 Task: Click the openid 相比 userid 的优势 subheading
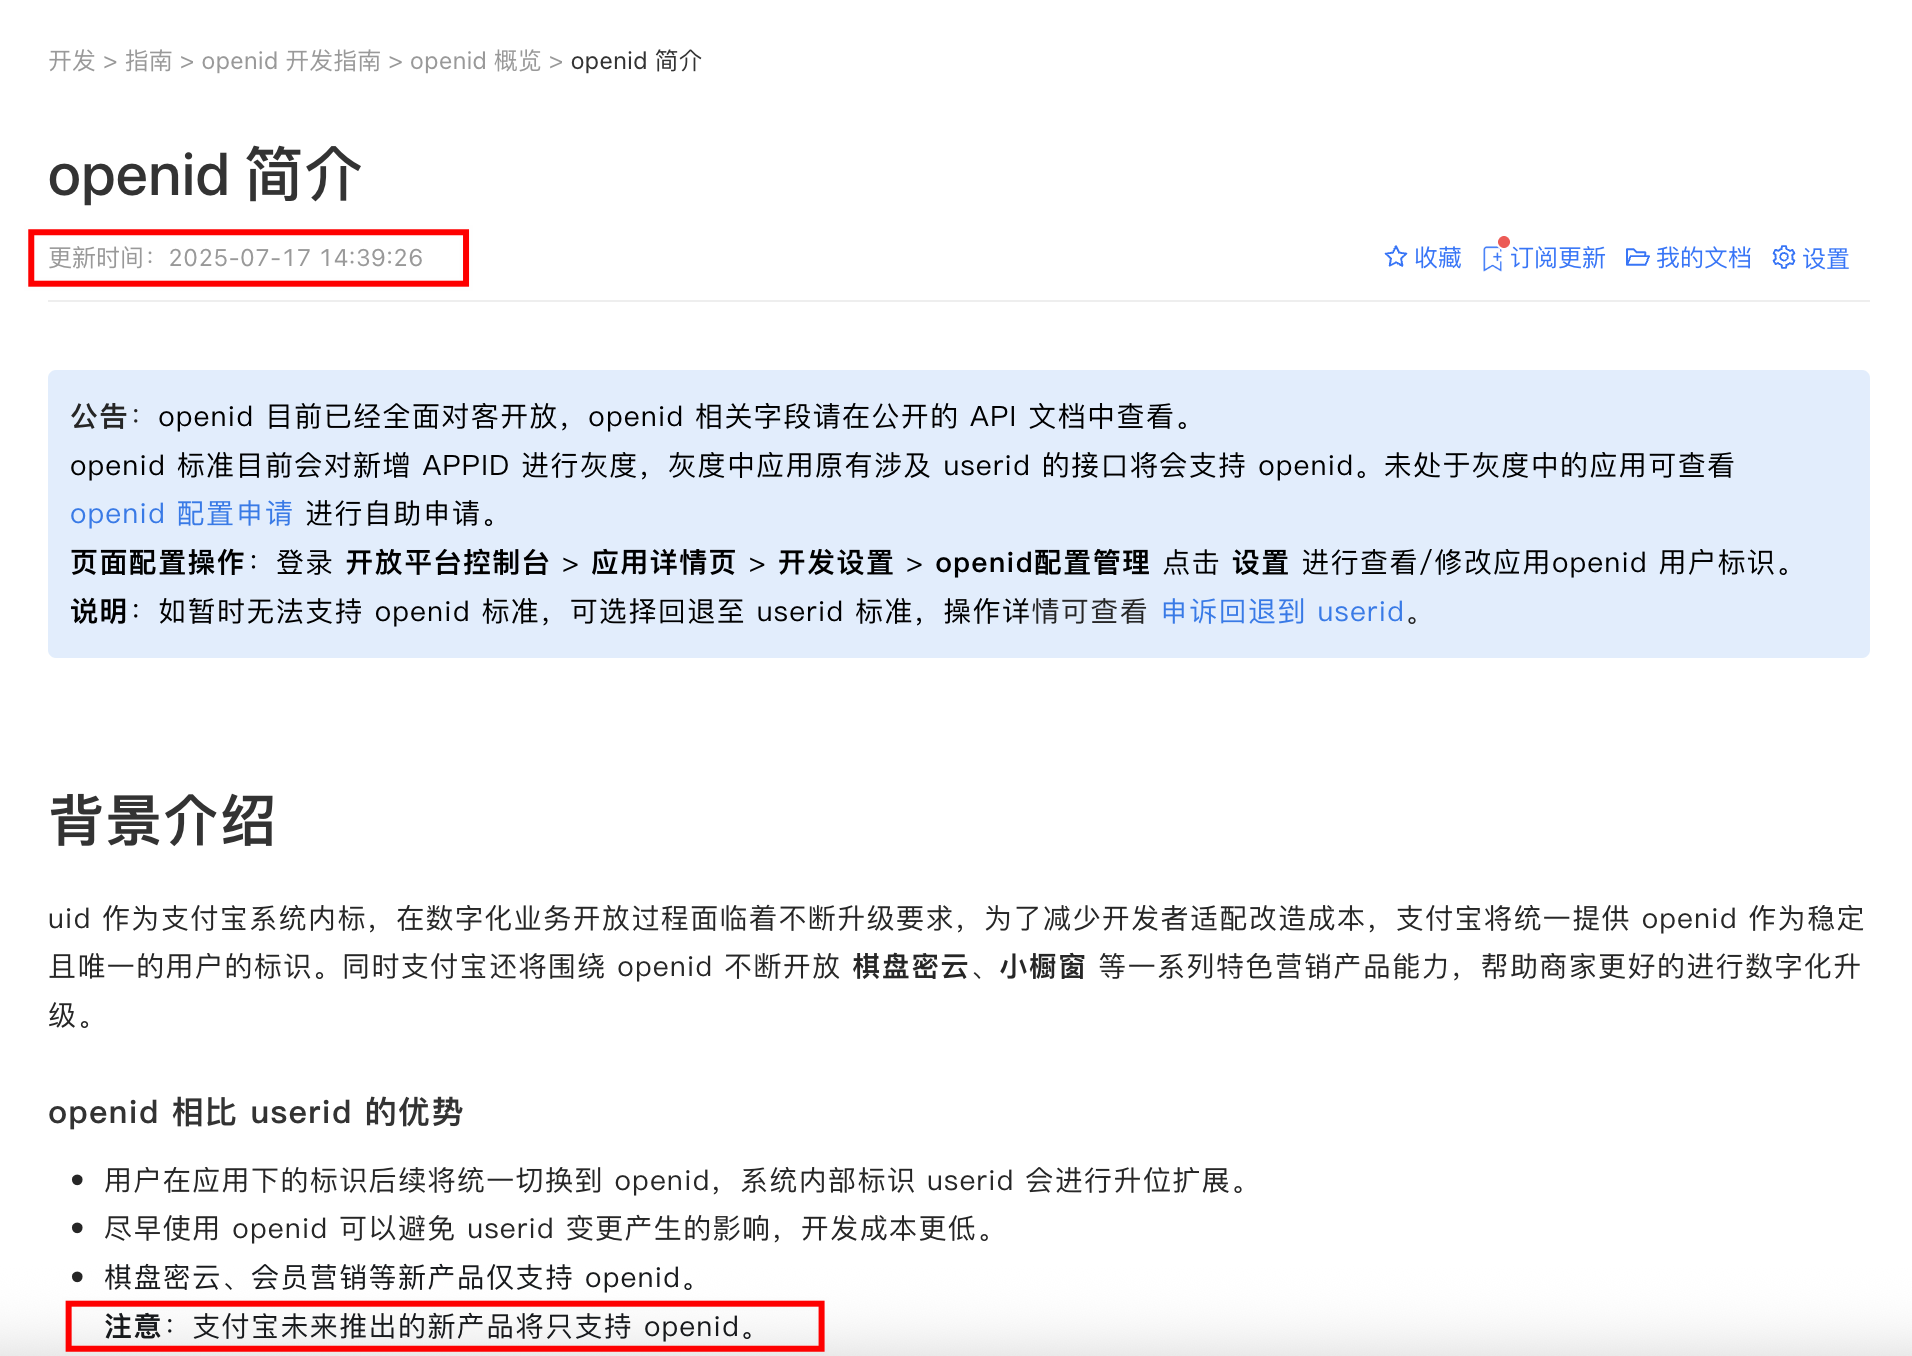[x=255, y=1112]
